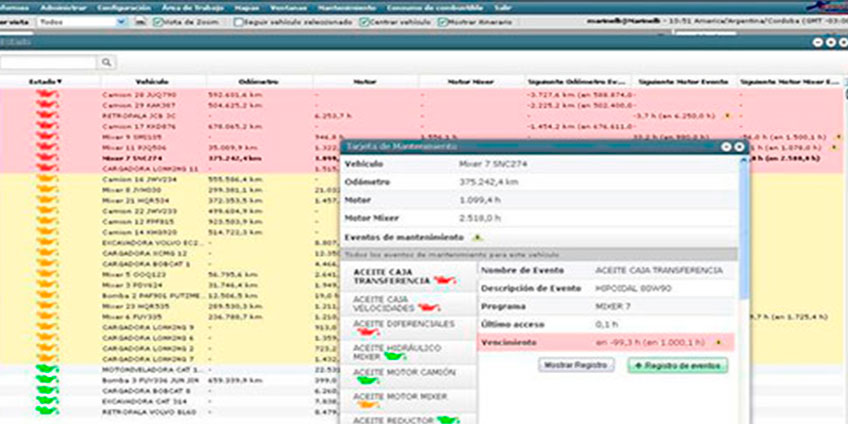Click the search magnifier icon above the table
The image size is (848, 424).
tap(107, 62)
